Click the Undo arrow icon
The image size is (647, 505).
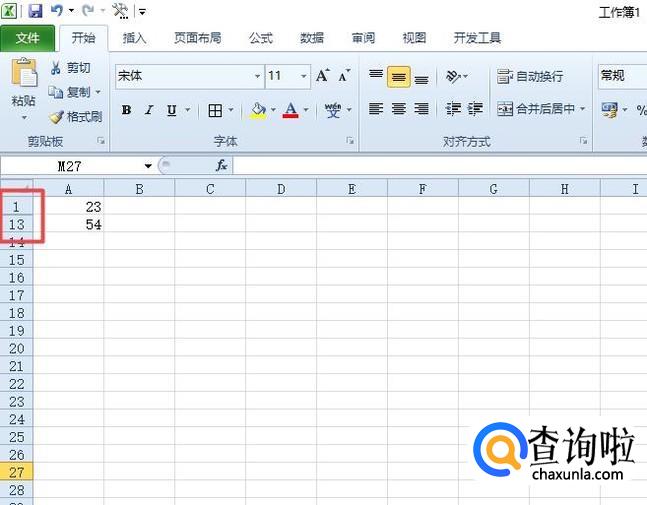pos(57,11)
